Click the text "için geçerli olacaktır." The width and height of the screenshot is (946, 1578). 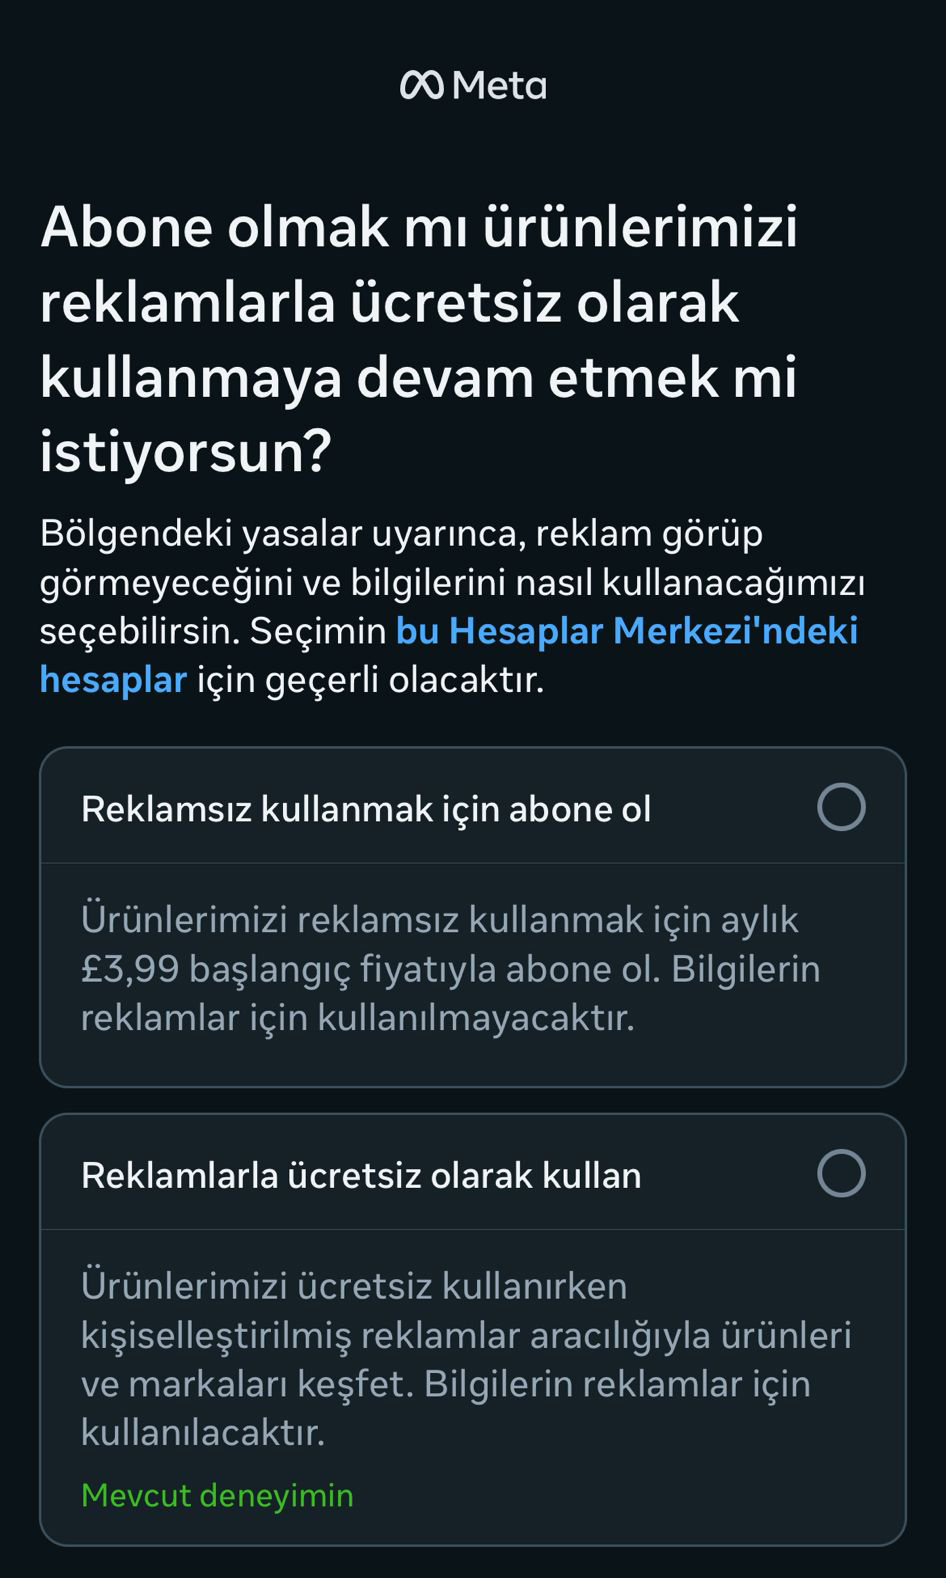tap(370, 680)
